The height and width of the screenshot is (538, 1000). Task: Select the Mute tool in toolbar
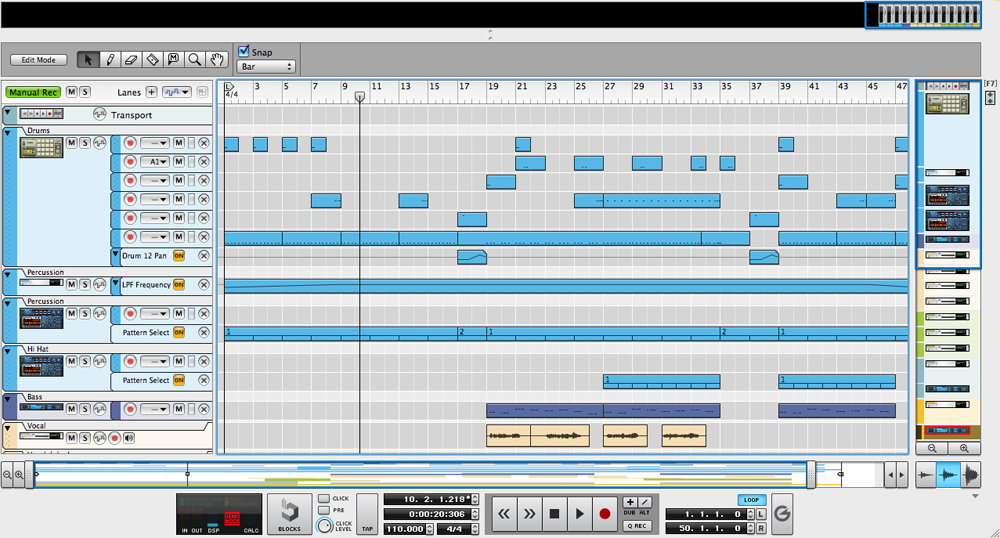pos(173,59)
